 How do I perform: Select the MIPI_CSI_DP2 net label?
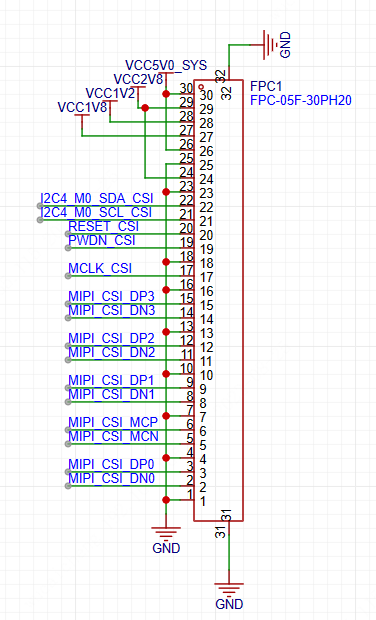[x=111, y=338]
